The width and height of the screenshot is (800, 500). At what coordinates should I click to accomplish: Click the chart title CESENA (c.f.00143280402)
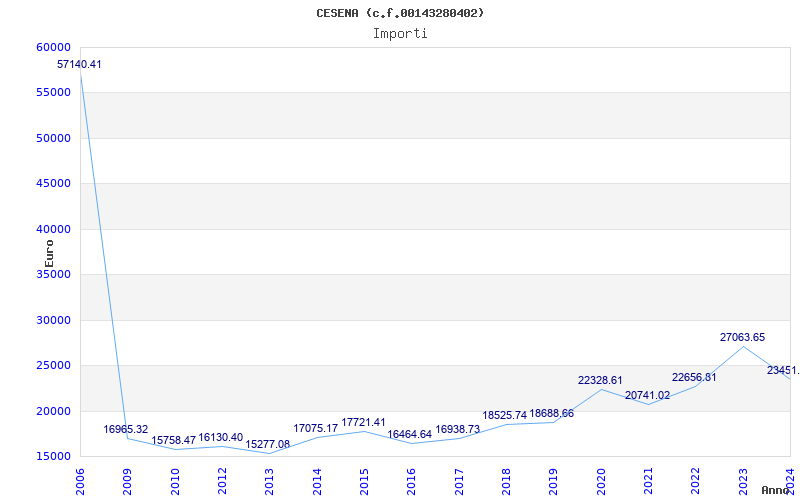(x=400, y=13)
